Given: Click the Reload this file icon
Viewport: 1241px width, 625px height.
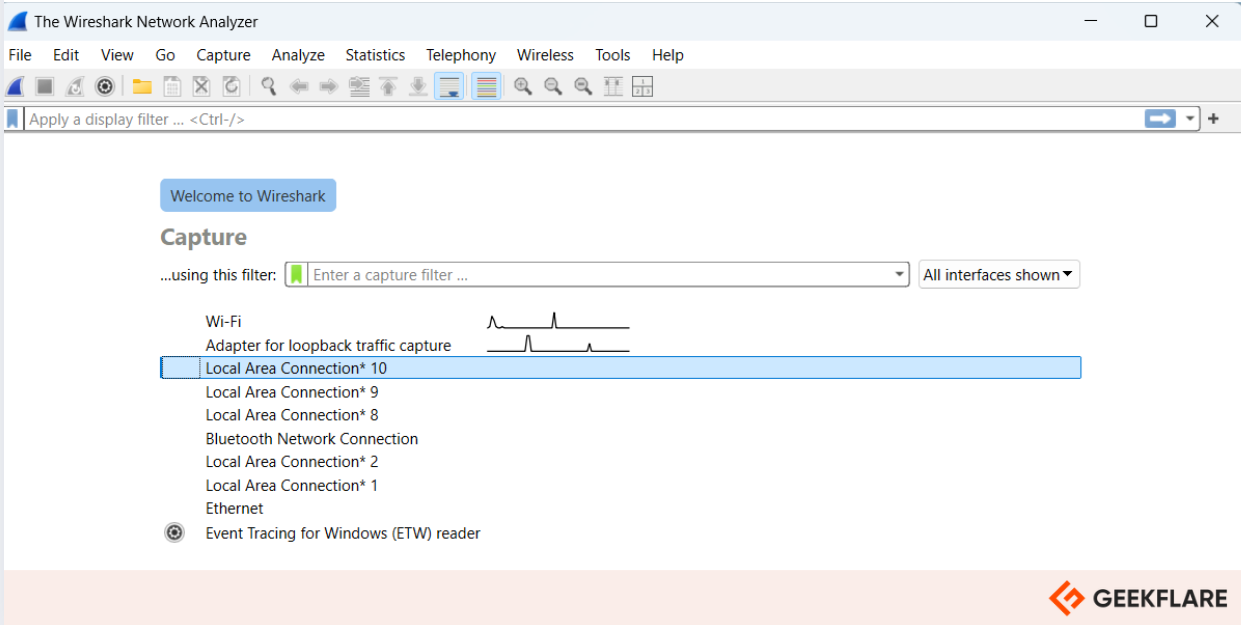Looking at the screenshot, I should [x=229, y=86].
